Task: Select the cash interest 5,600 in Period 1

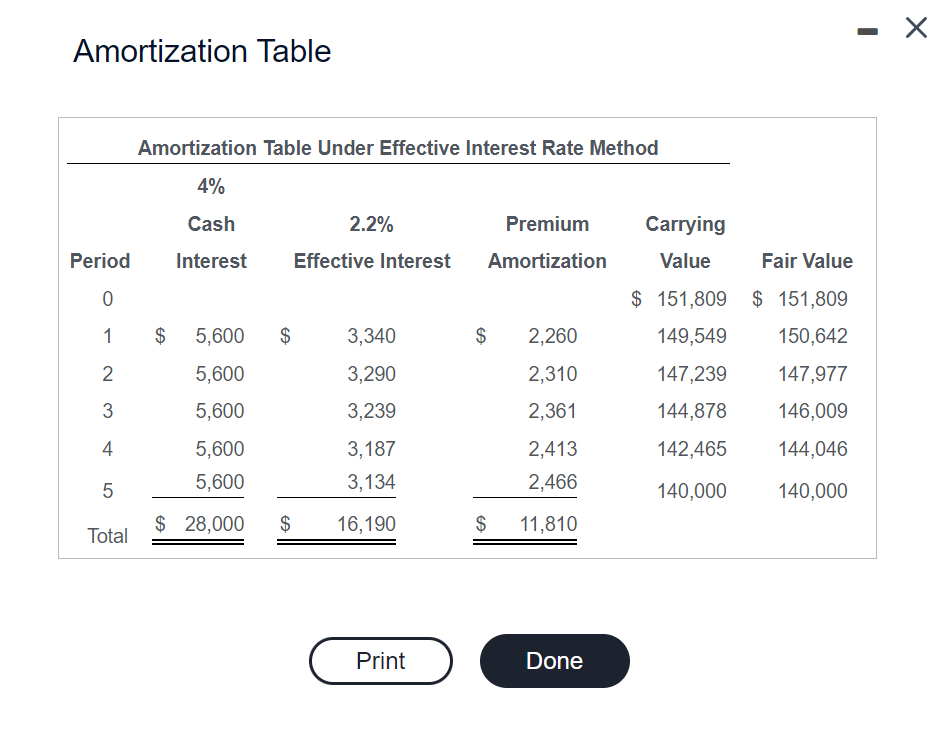Action: click(x=220, y=336)
